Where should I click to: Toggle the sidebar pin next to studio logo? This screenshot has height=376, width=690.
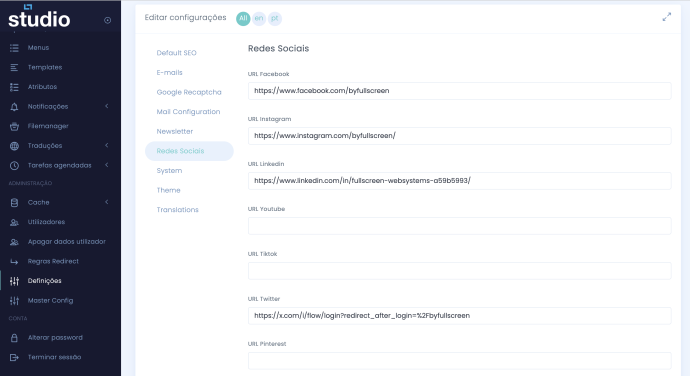point(107,20)
